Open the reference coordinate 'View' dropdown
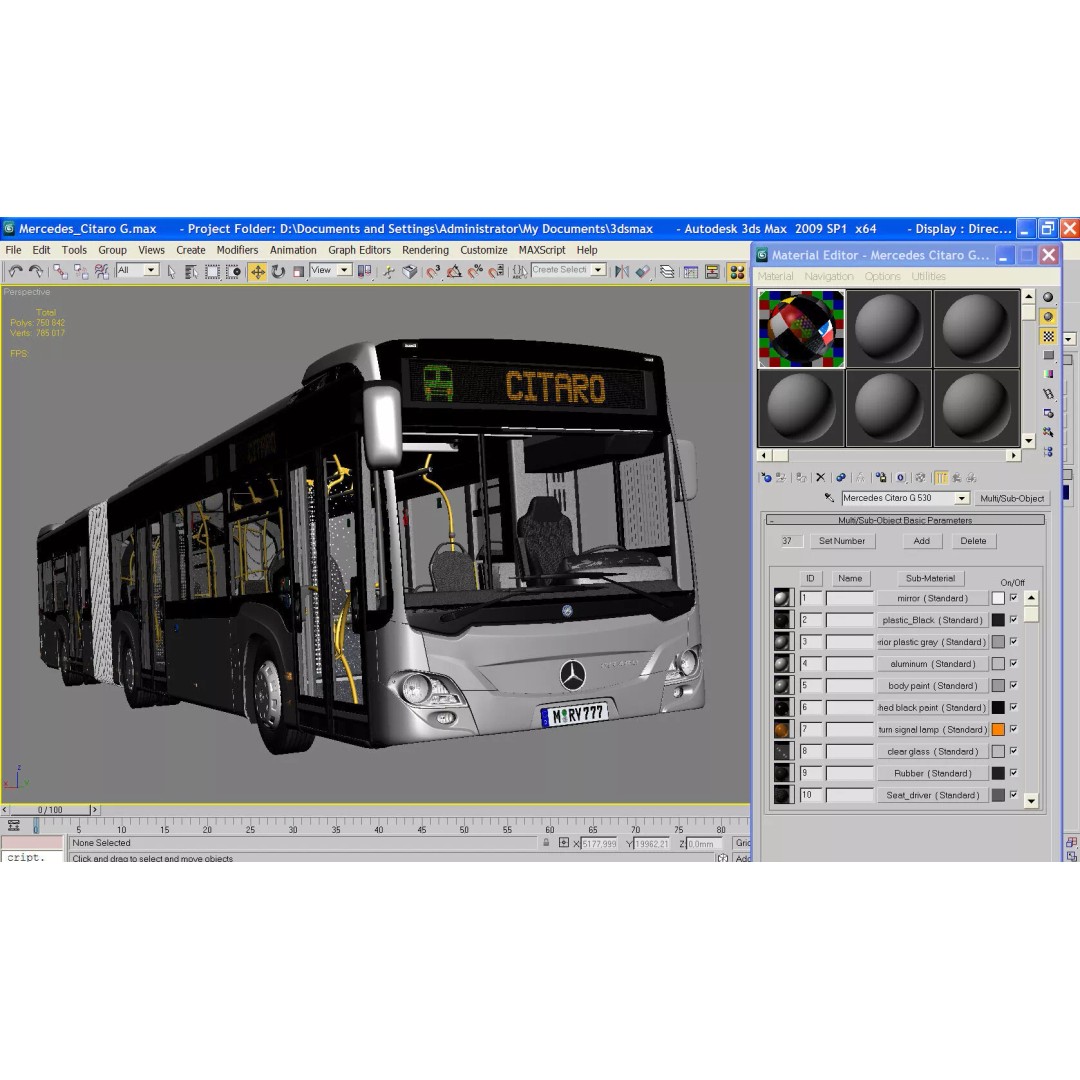 tap(343, 270)
